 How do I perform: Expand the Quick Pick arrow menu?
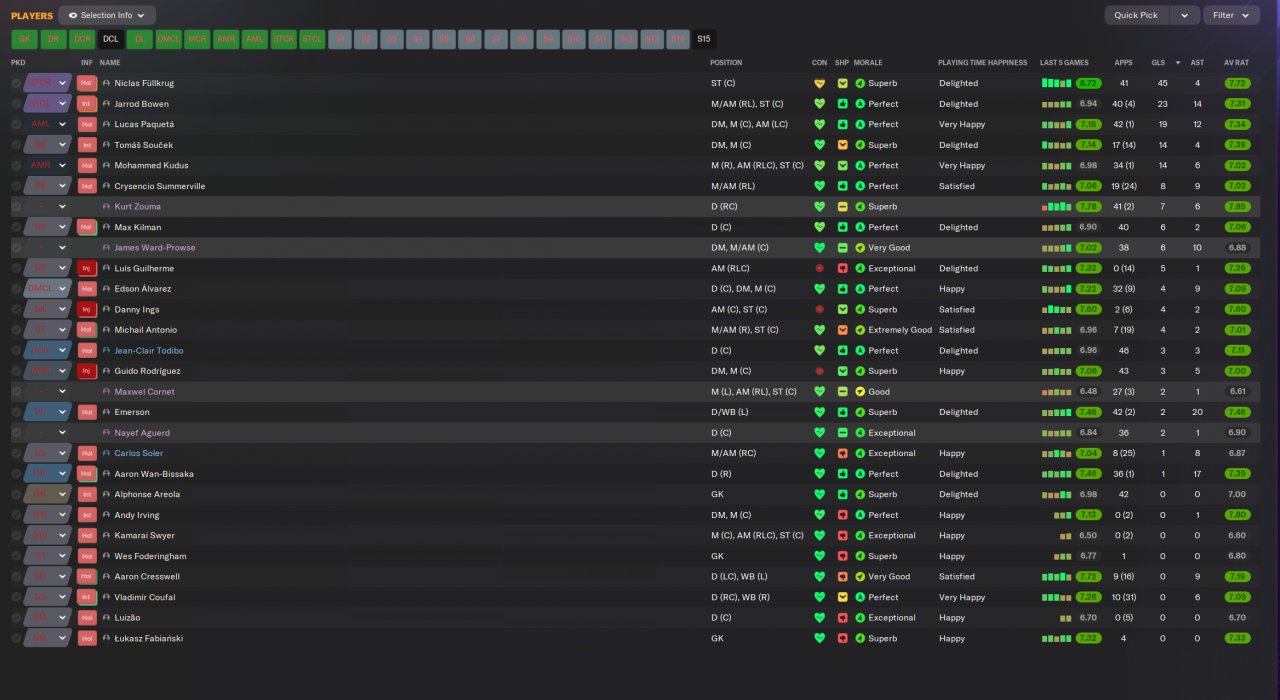pyautogui.click(x=1184, y=15)
